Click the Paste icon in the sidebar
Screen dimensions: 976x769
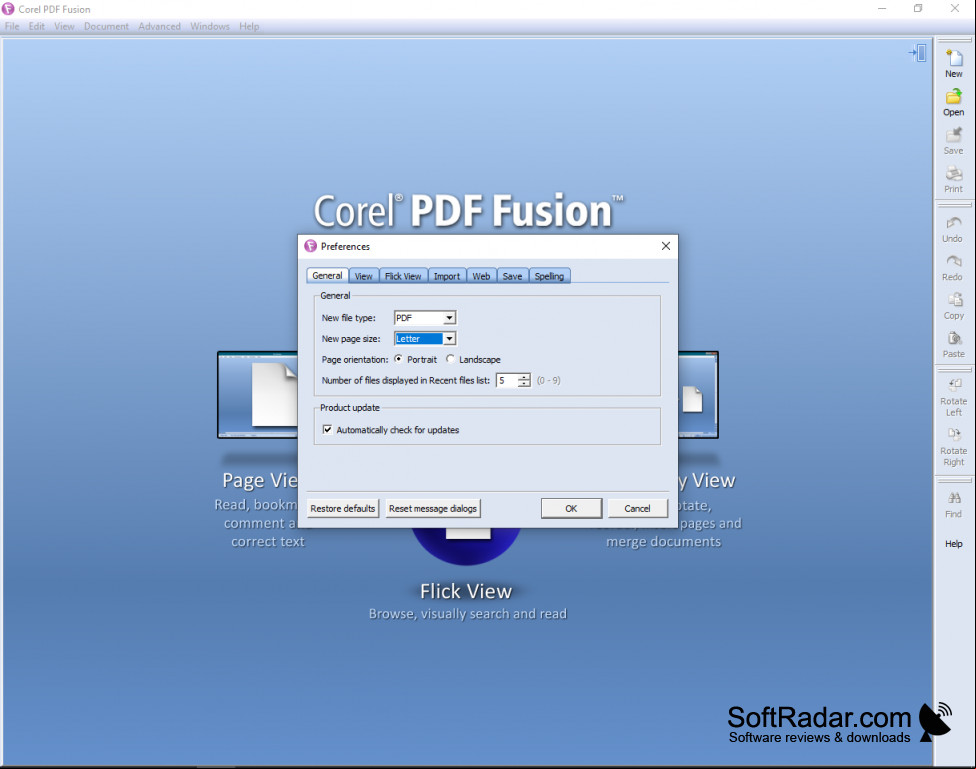click(954, 338)
